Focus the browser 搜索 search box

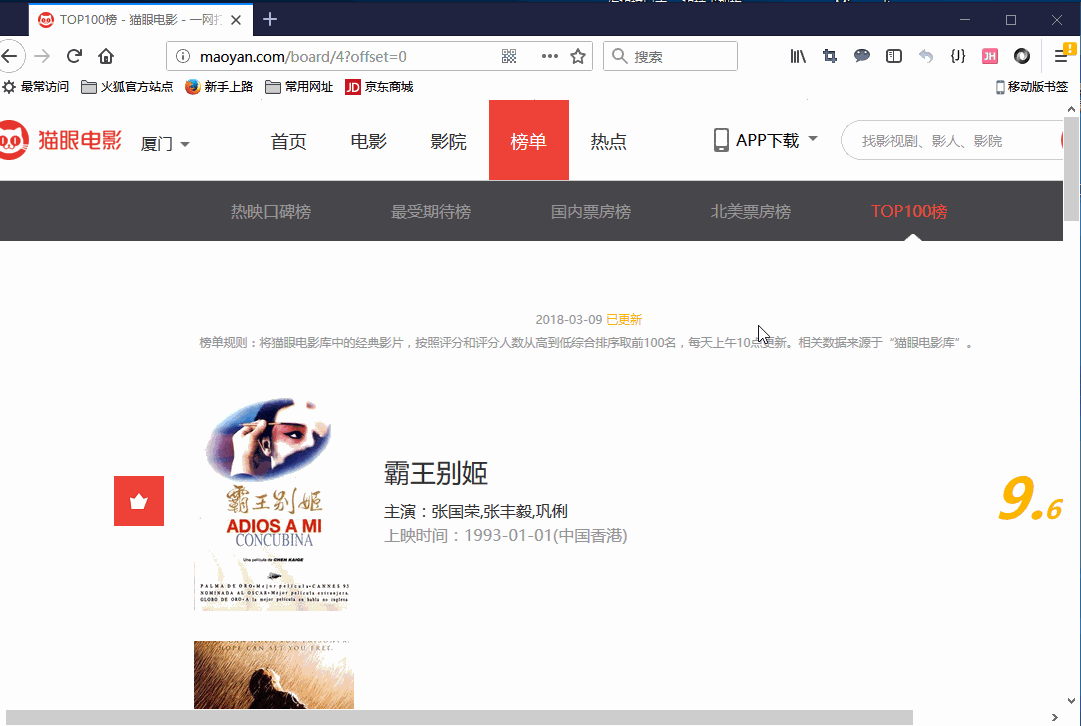pyautogui.click(x=670, y=57)
